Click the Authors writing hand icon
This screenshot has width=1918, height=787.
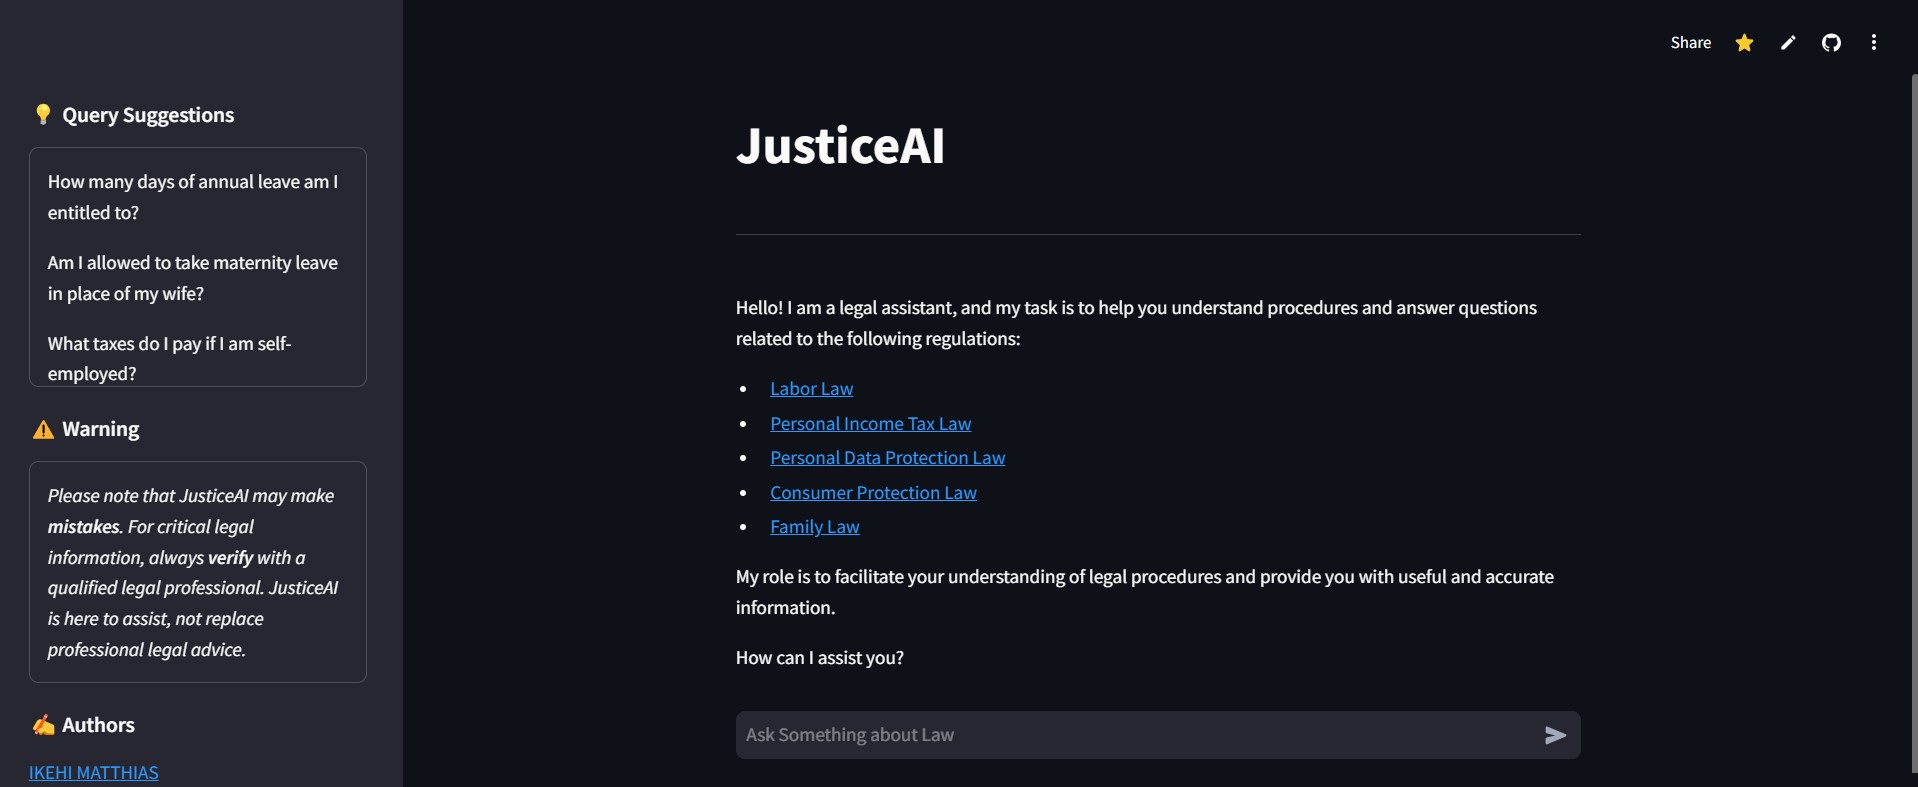click(43, 725)
